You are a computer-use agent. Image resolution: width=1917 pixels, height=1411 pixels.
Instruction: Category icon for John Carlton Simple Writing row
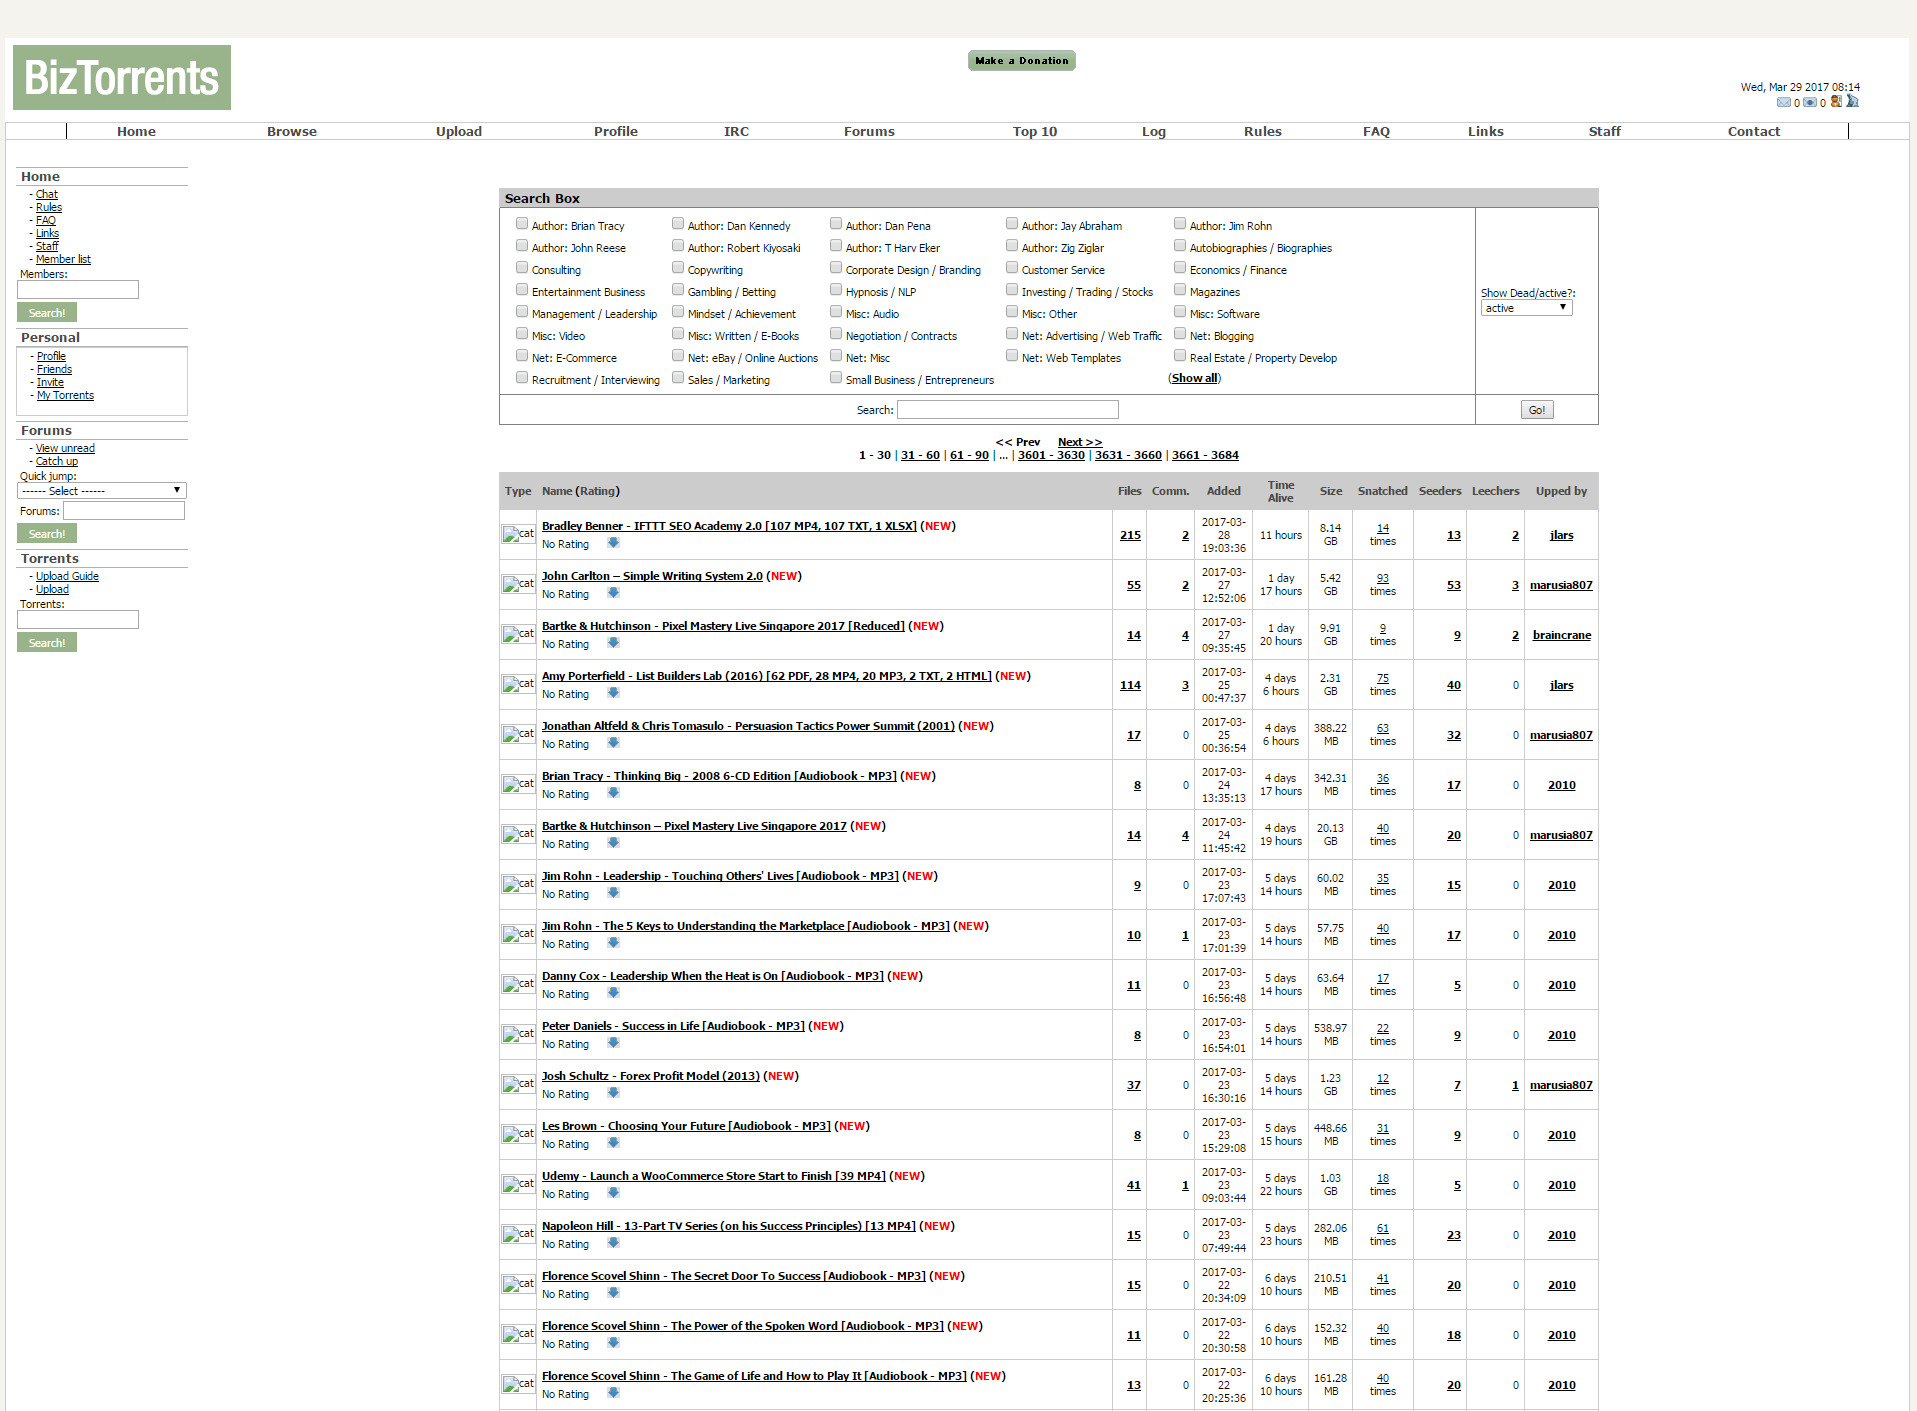click(x=518, y=585)
